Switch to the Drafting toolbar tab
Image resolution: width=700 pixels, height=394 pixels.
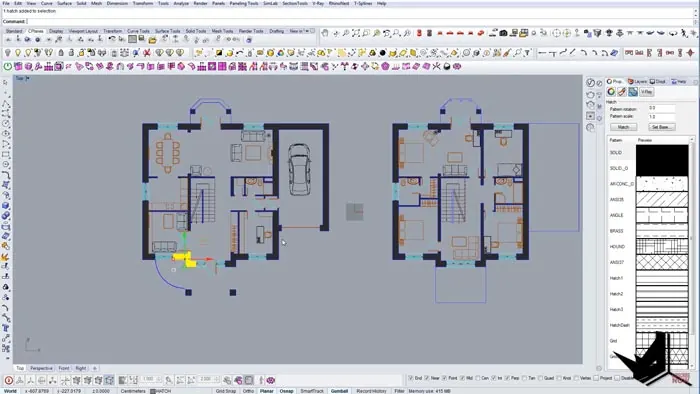[x=276, y=31]
